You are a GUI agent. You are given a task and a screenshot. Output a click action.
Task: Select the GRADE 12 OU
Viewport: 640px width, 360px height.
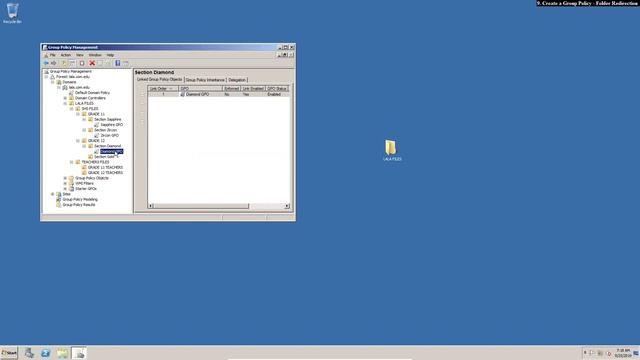[96, 140]
